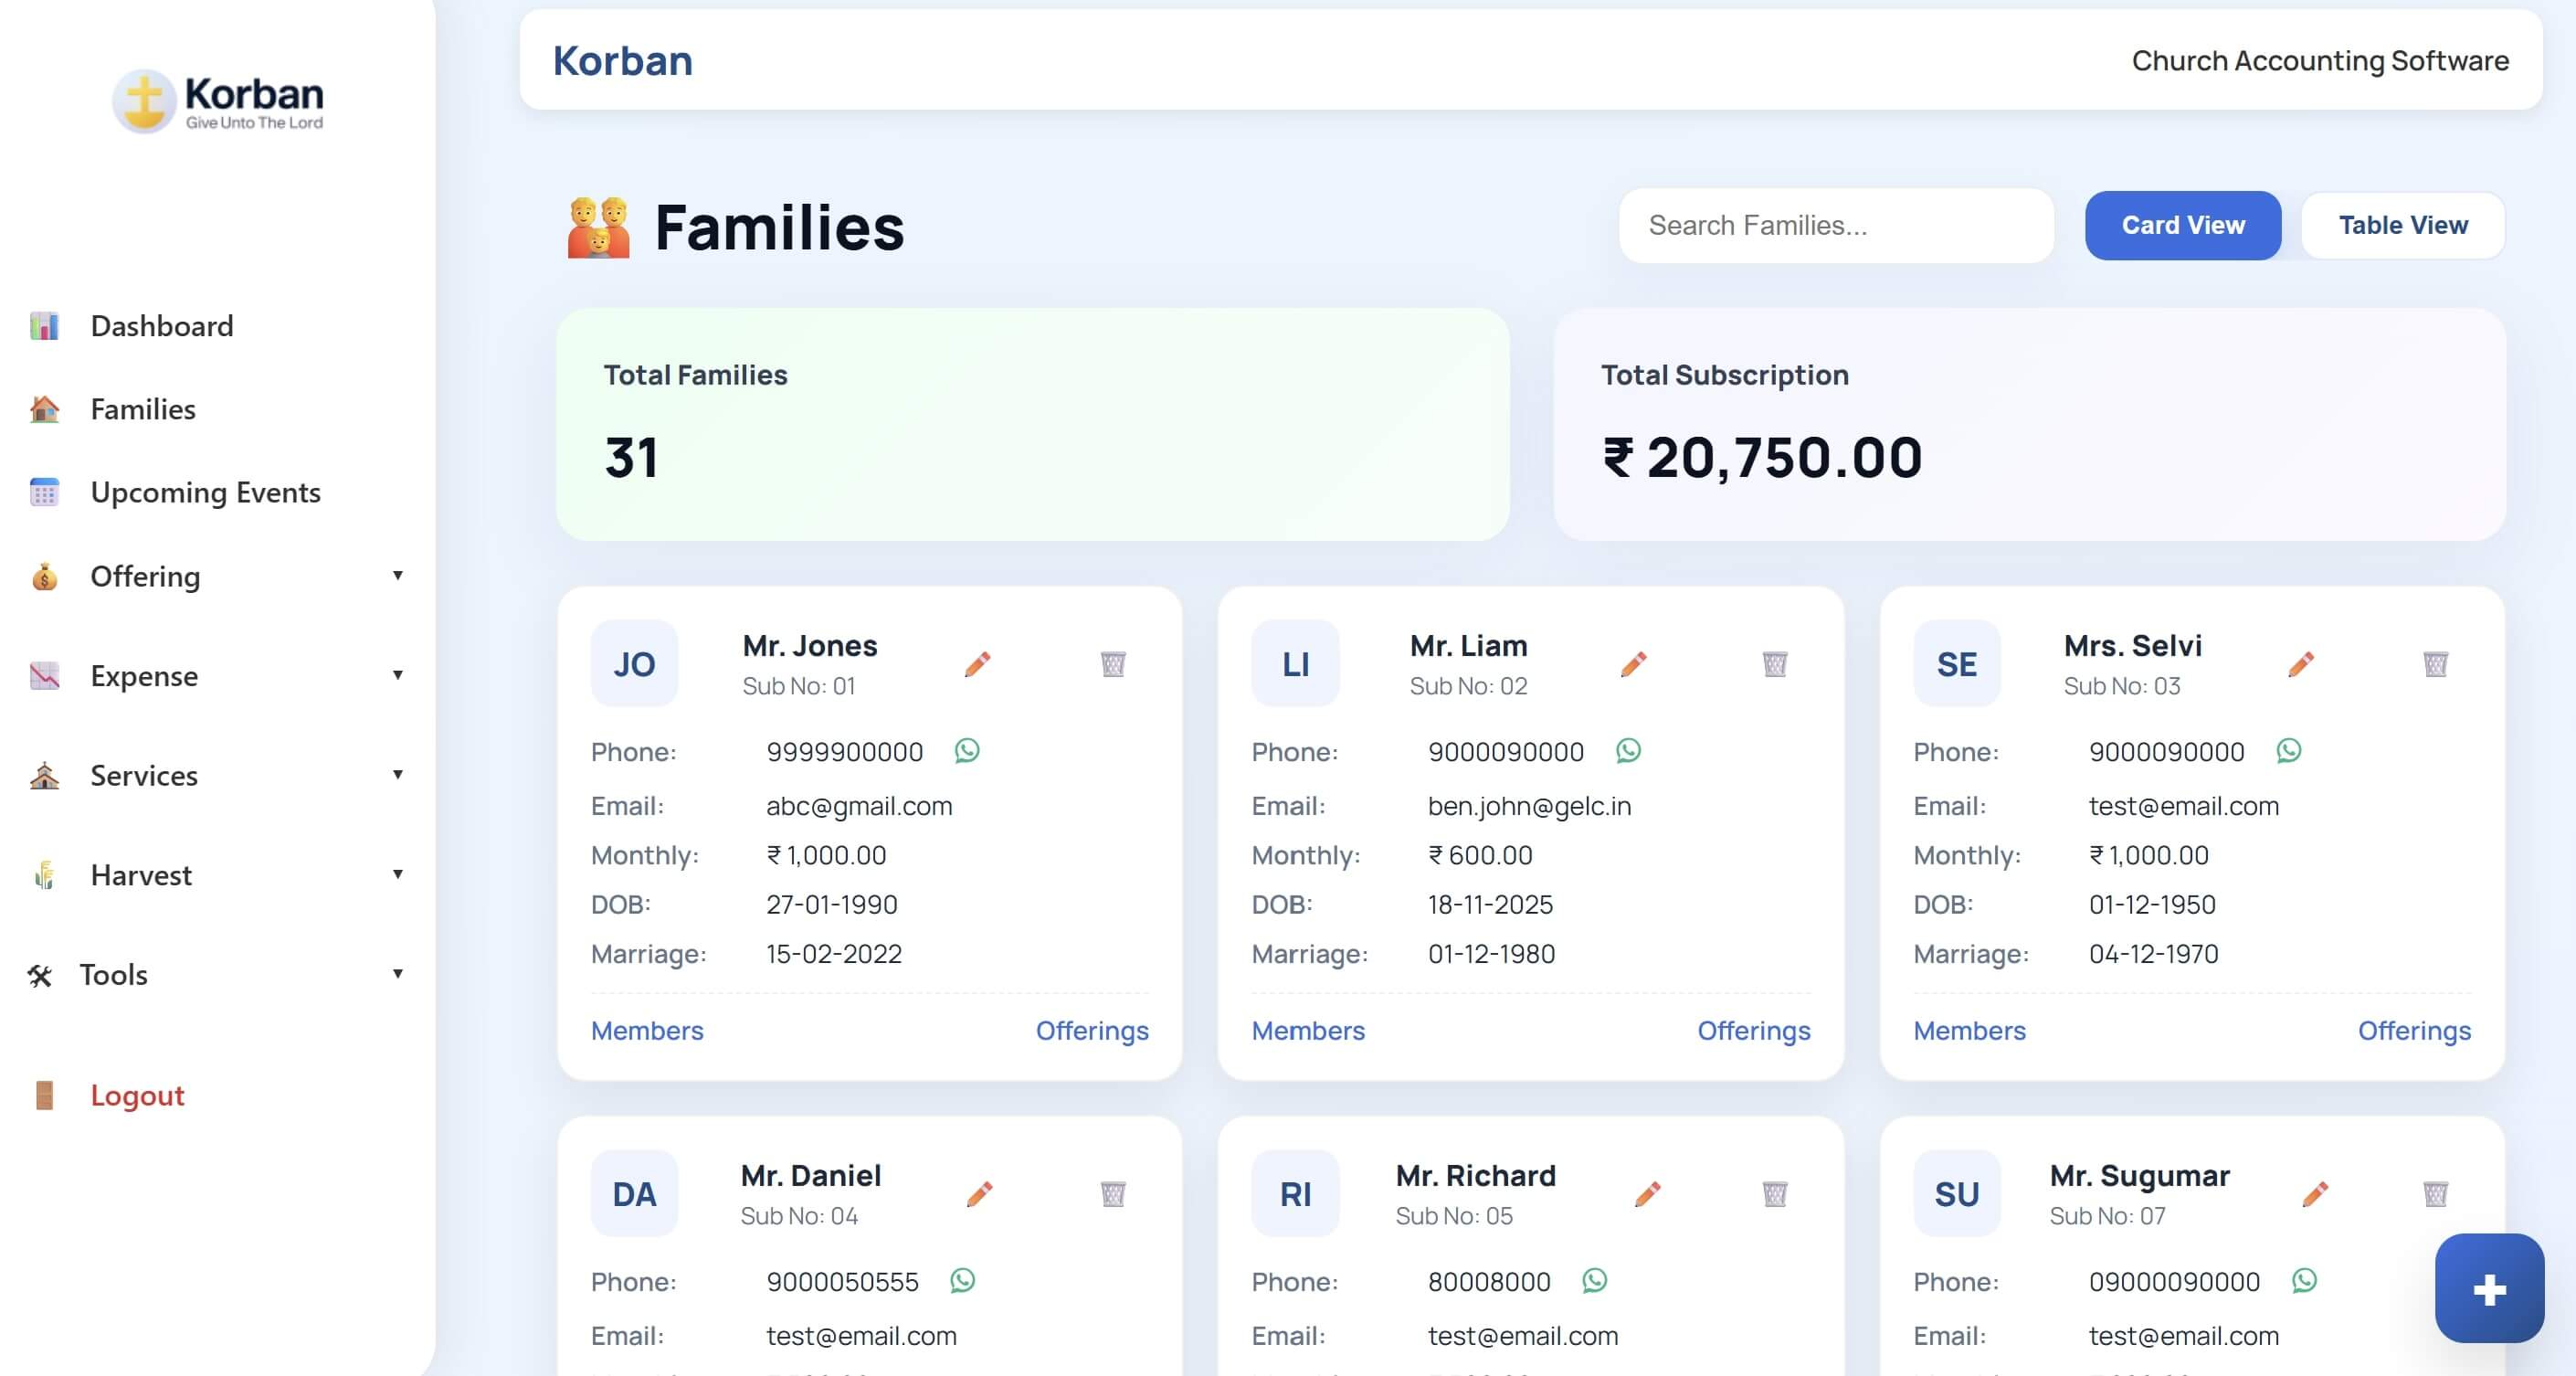Image resolution: width=2576 pixels, height=1376 pixels.
Task: Click the Total Families summary card
Action: [x=1033, y=425]
